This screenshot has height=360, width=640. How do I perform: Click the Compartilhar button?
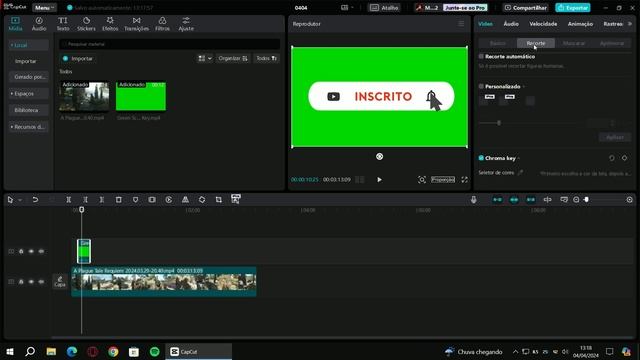click(x=526, y=8)
